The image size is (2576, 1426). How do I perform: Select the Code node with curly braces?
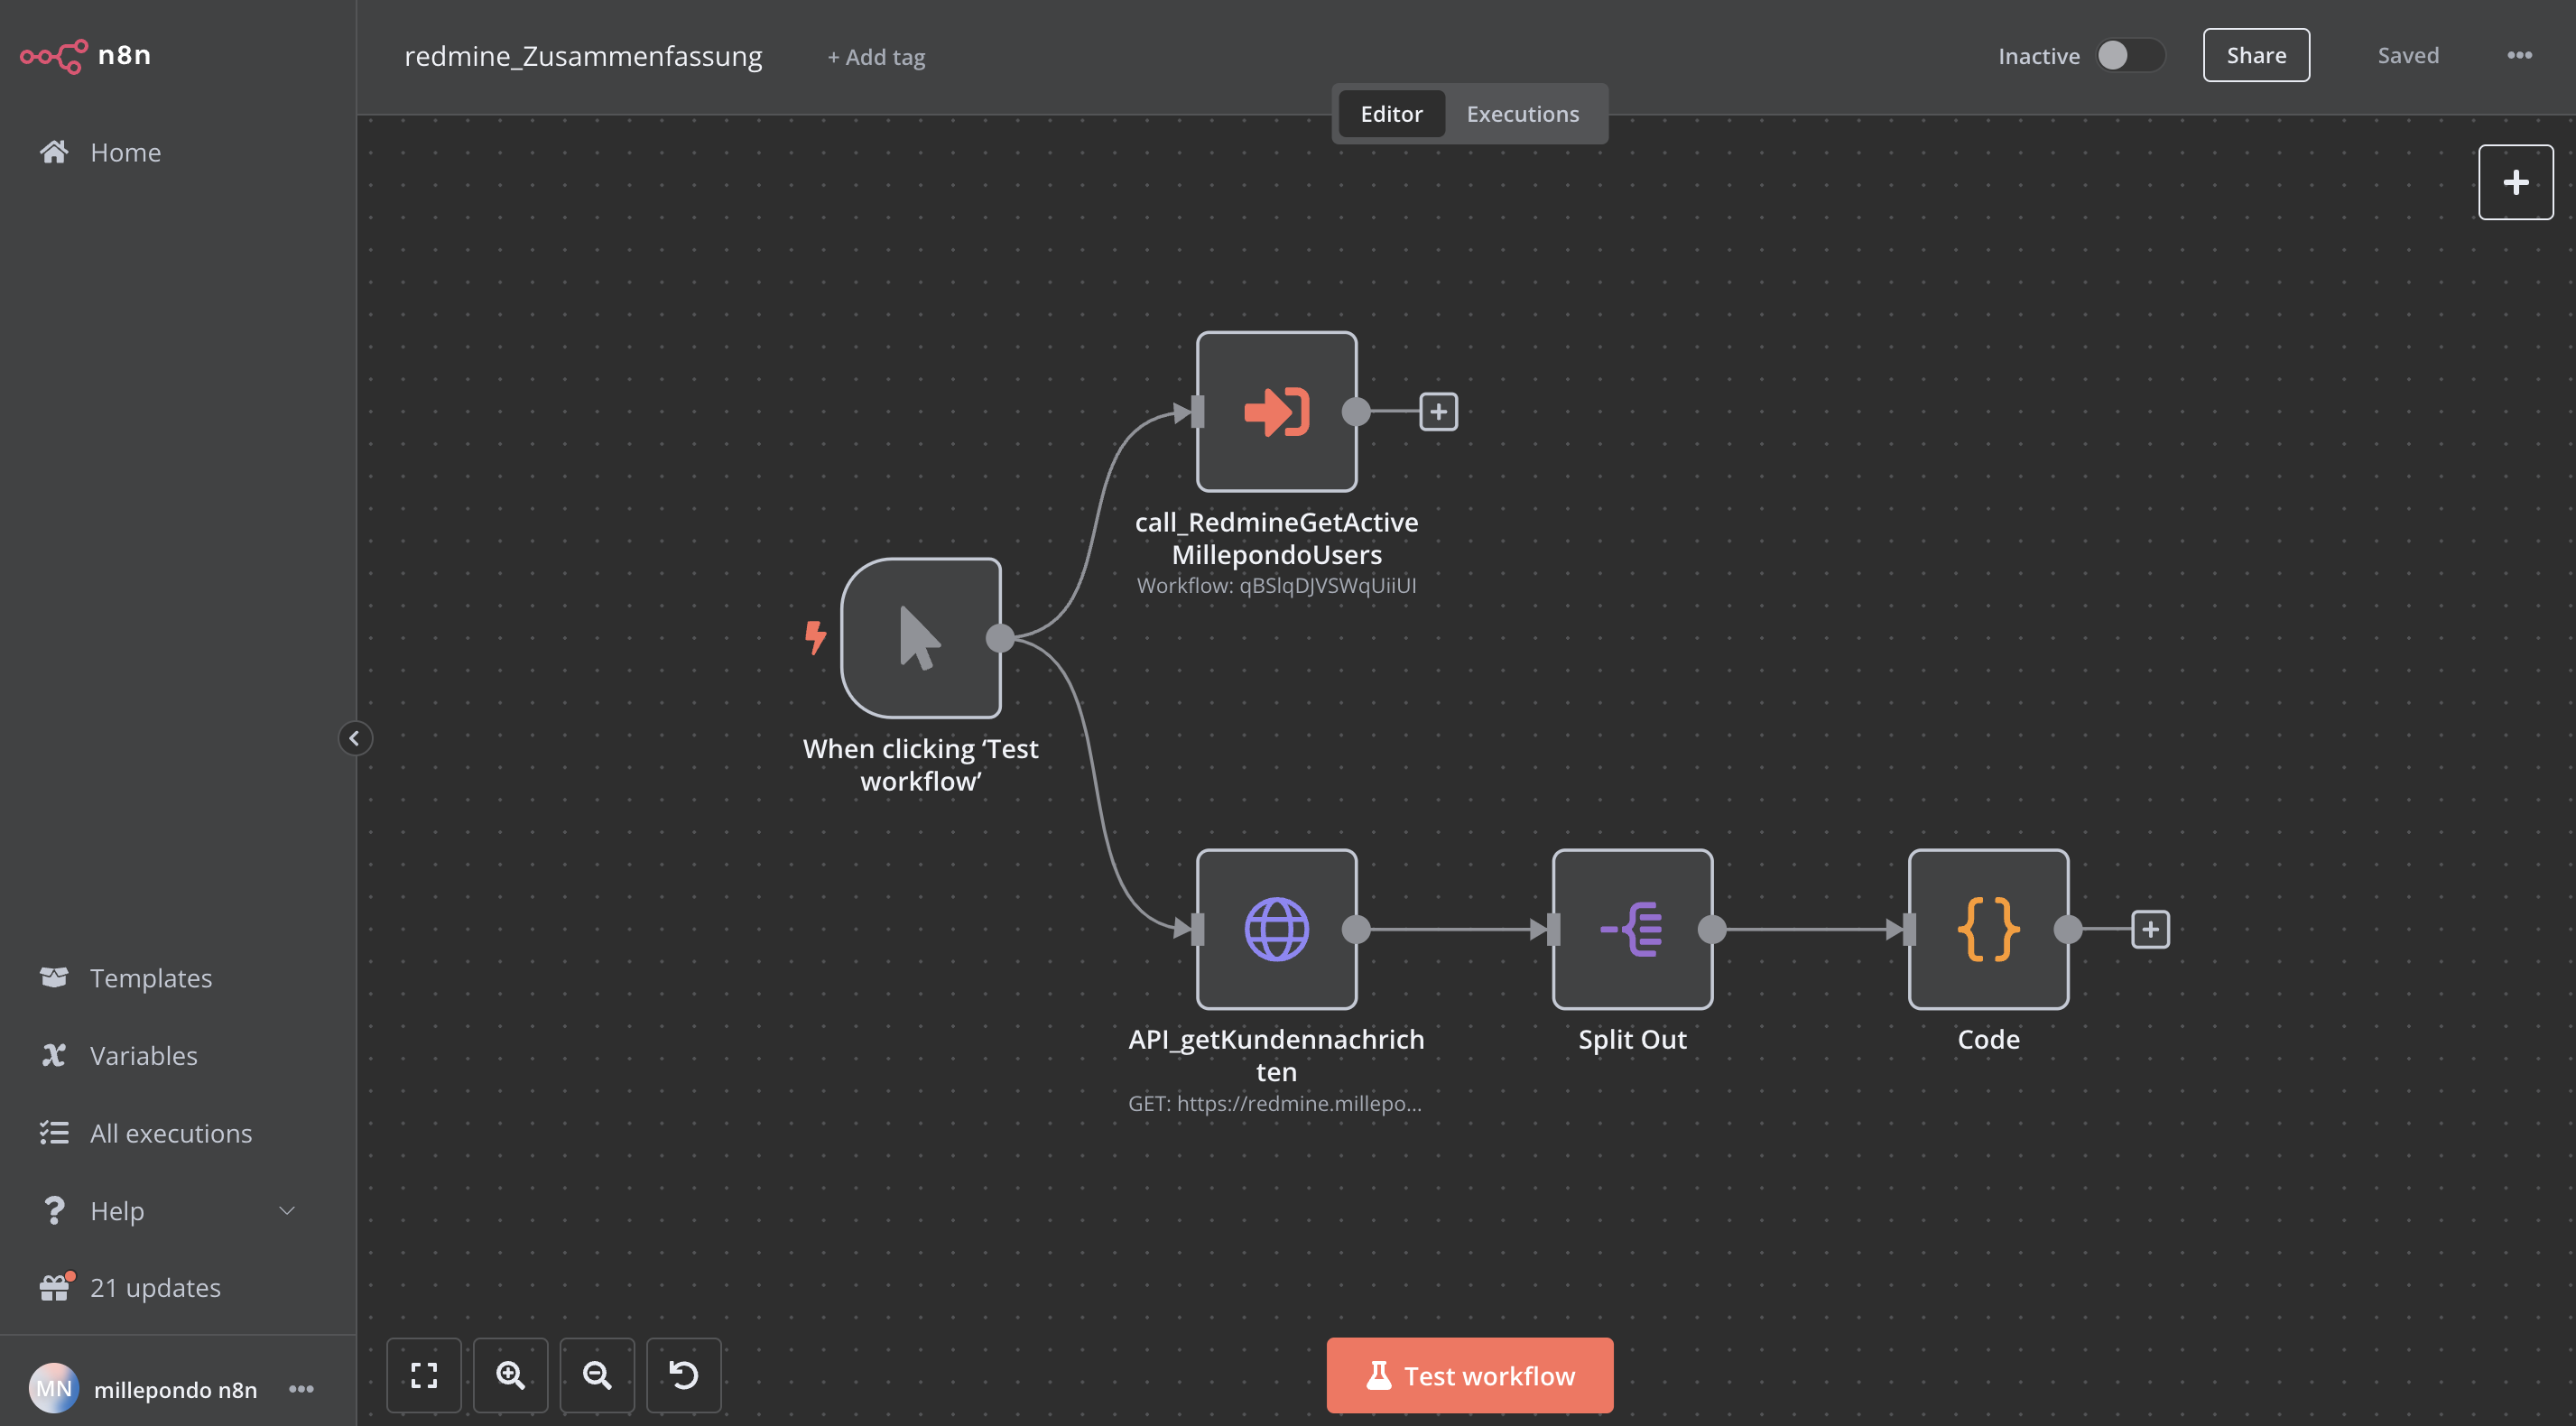click(x=1988, y=929)
